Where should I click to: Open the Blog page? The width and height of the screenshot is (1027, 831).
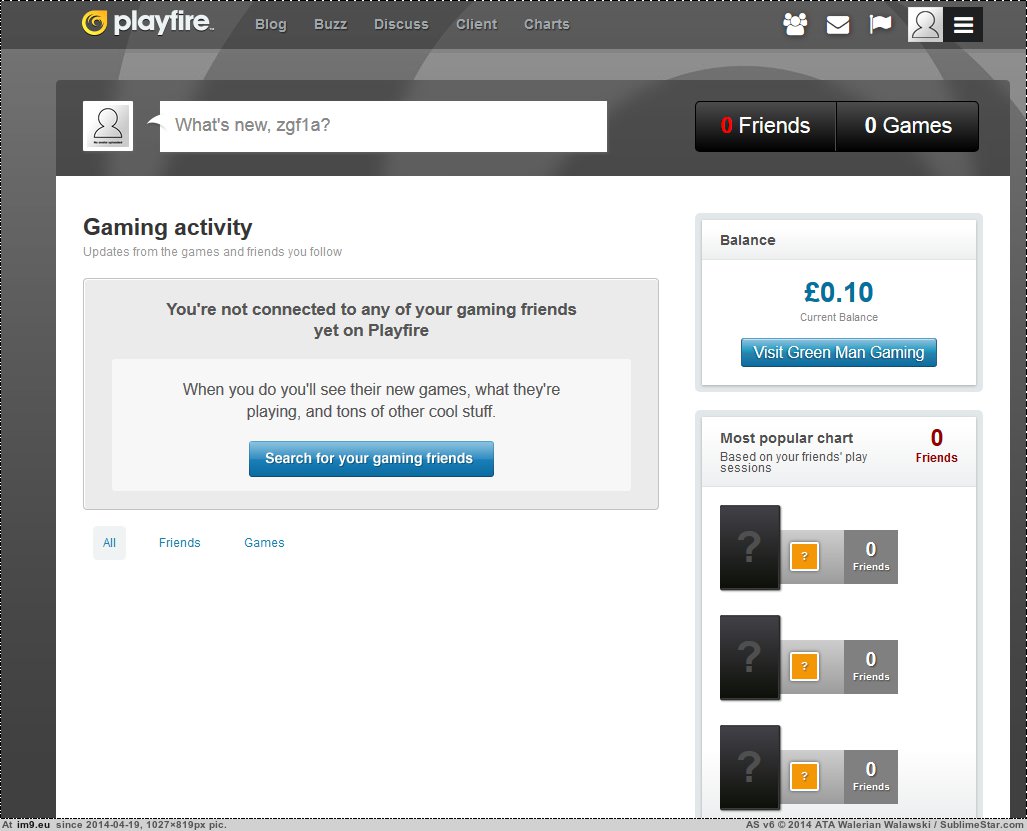click(271, 24)
